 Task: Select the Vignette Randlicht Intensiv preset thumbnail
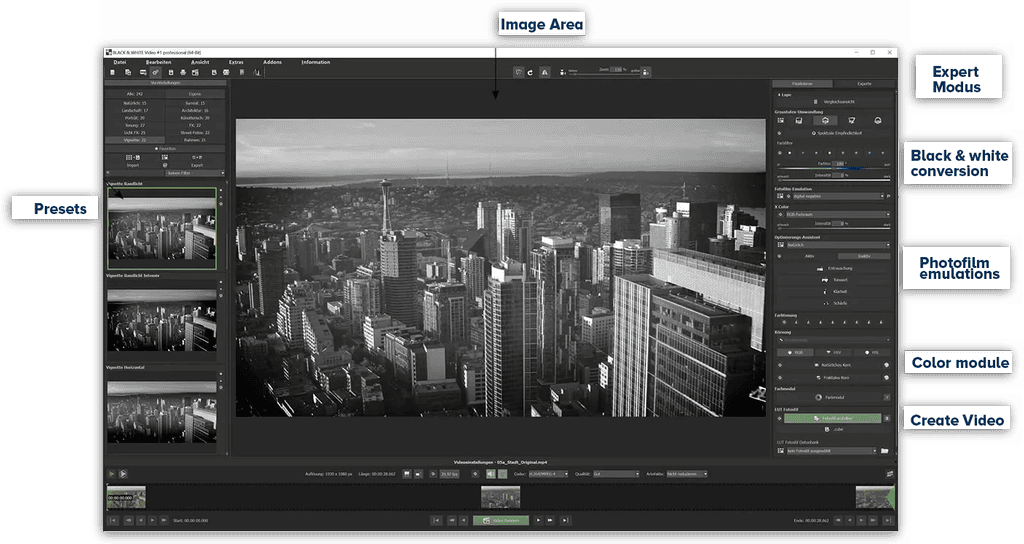point(161,320)
